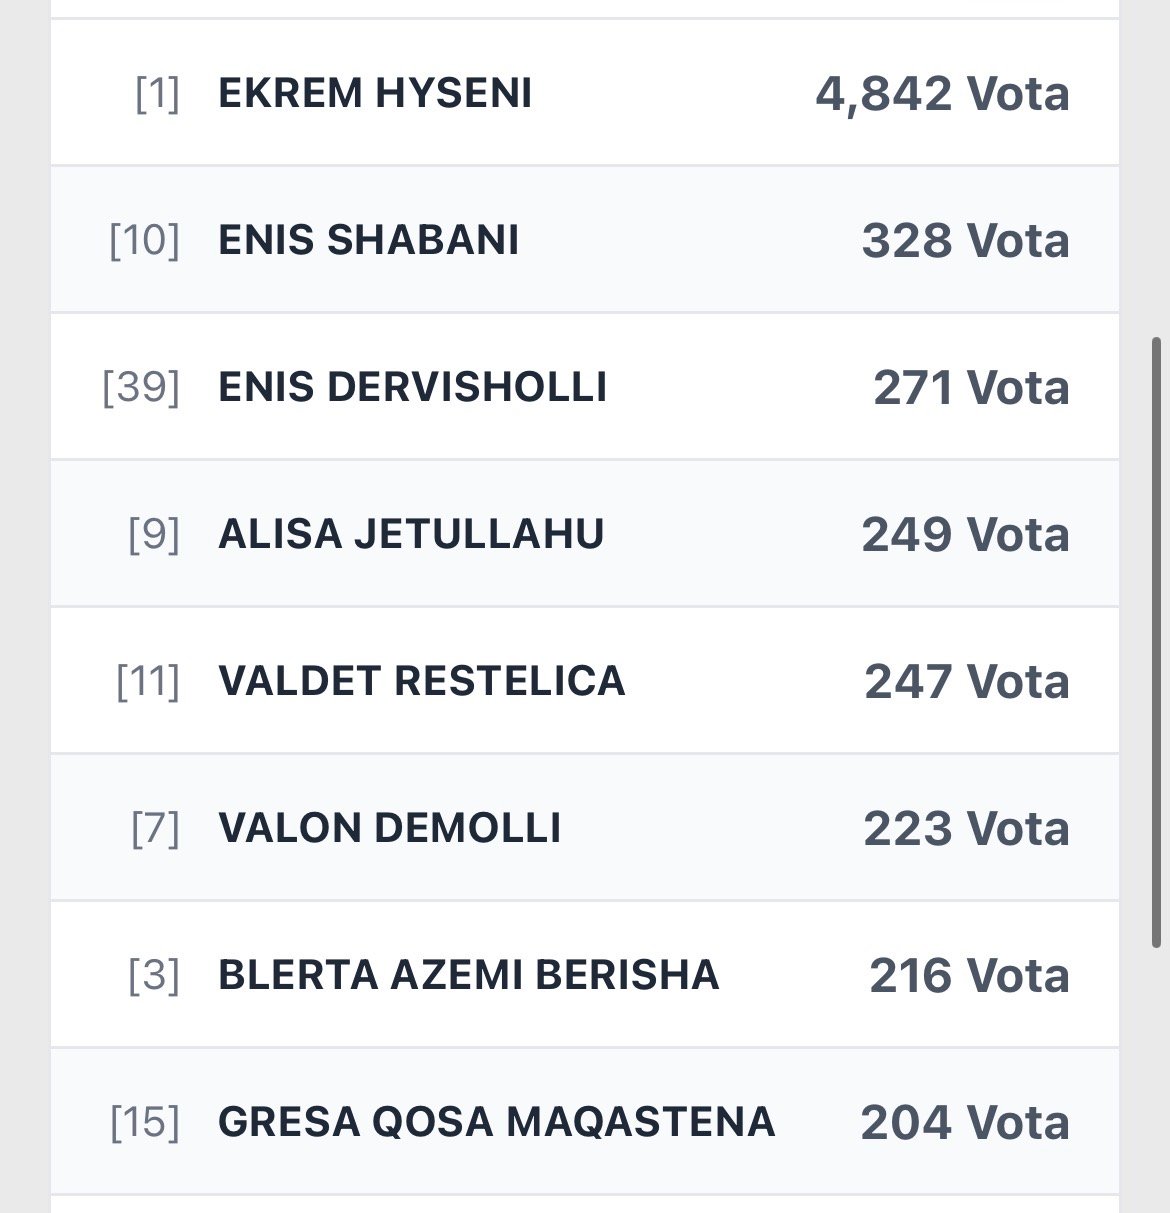
Task: Tap Alisa Jetullahu's name
Action: (411, 534)
